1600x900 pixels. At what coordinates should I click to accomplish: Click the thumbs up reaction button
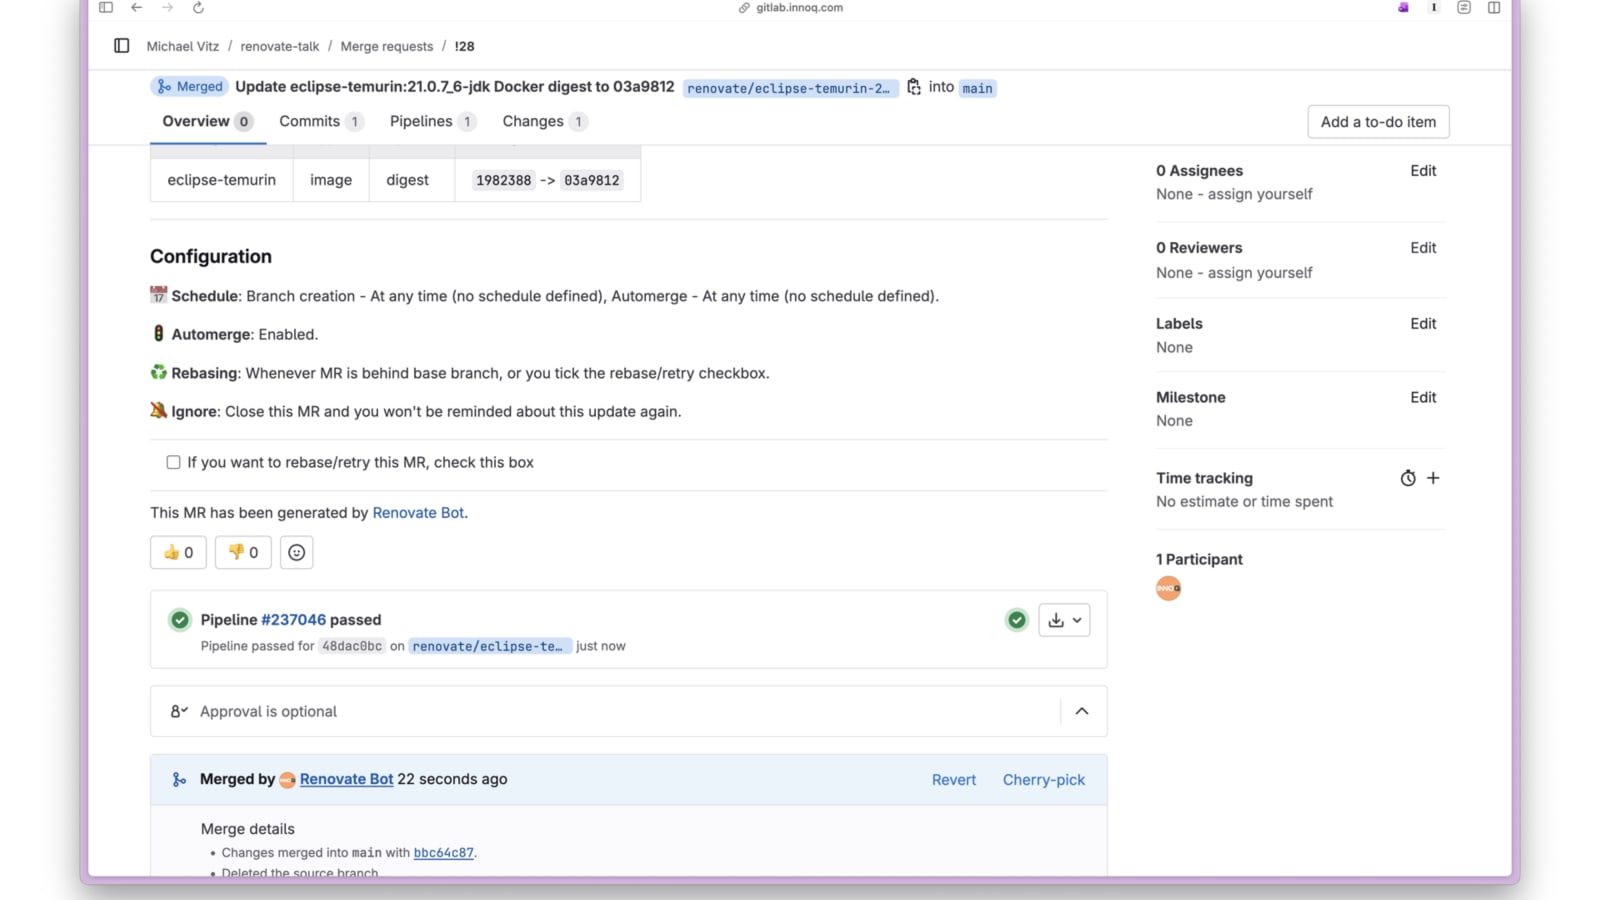coord(178,552)
